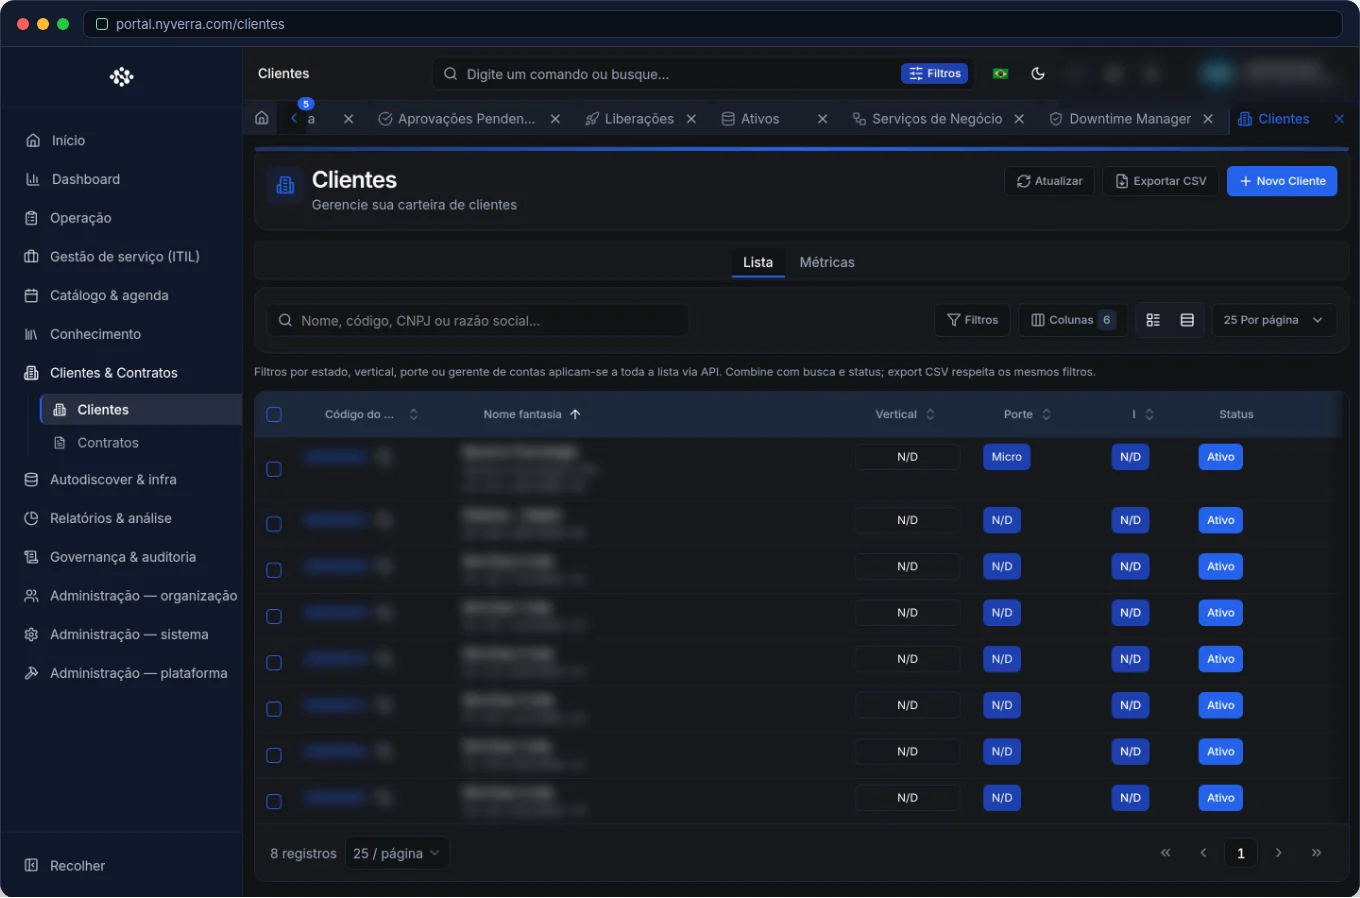Collapse sidebar with Recolher

pyautogui.click(x=65, y=865)
